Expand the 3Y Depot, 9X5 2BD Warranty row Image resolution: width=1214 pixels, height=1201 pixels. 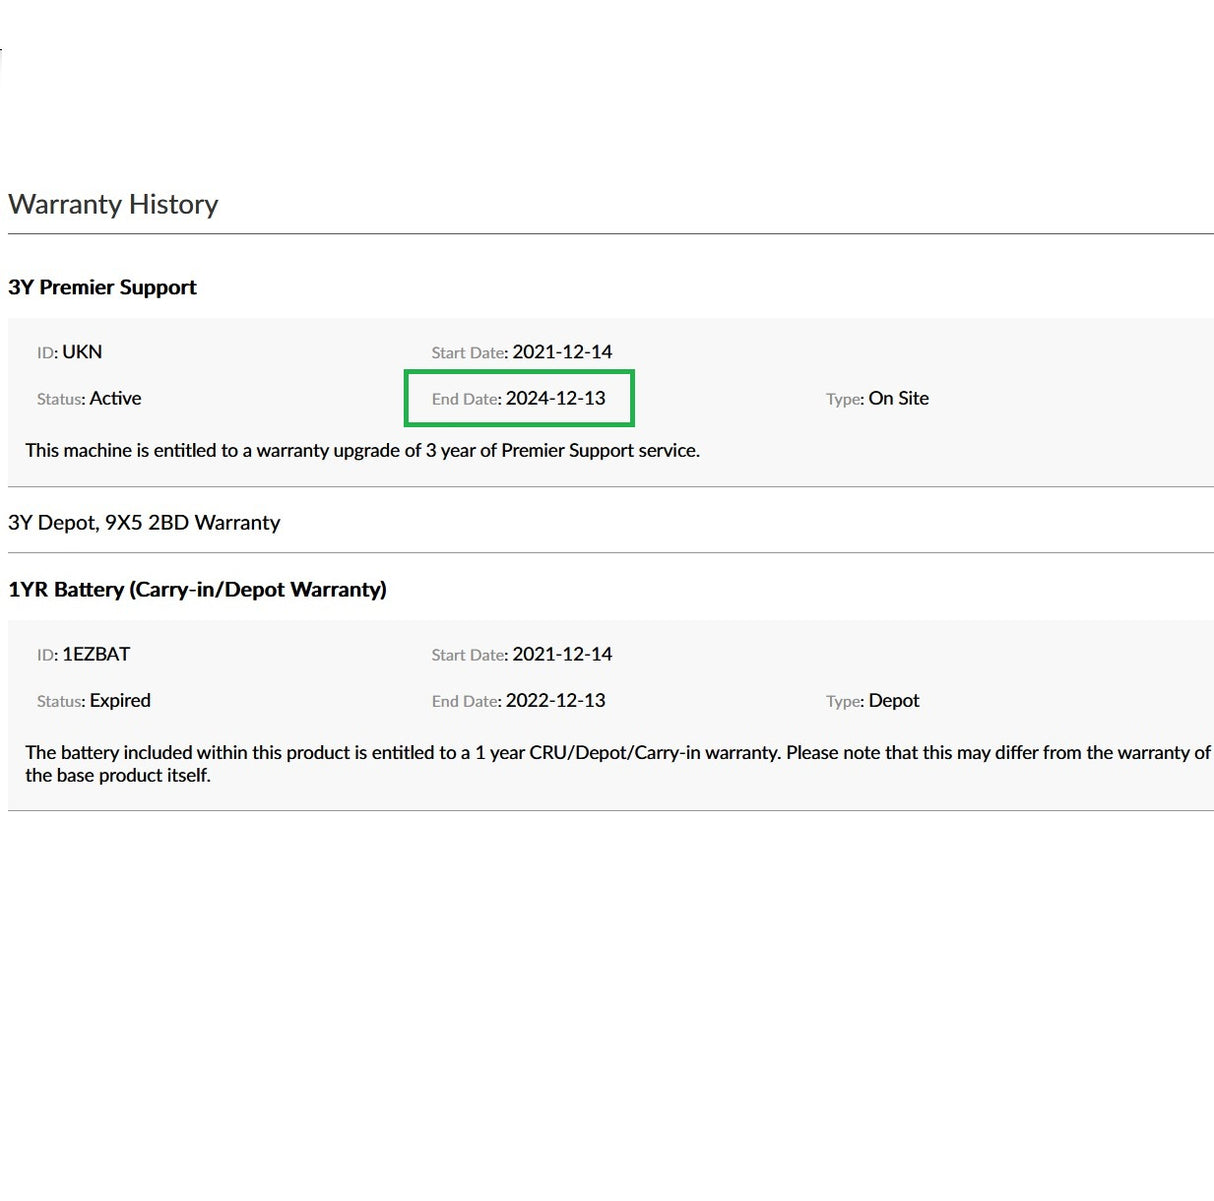(x=144, y=522)
